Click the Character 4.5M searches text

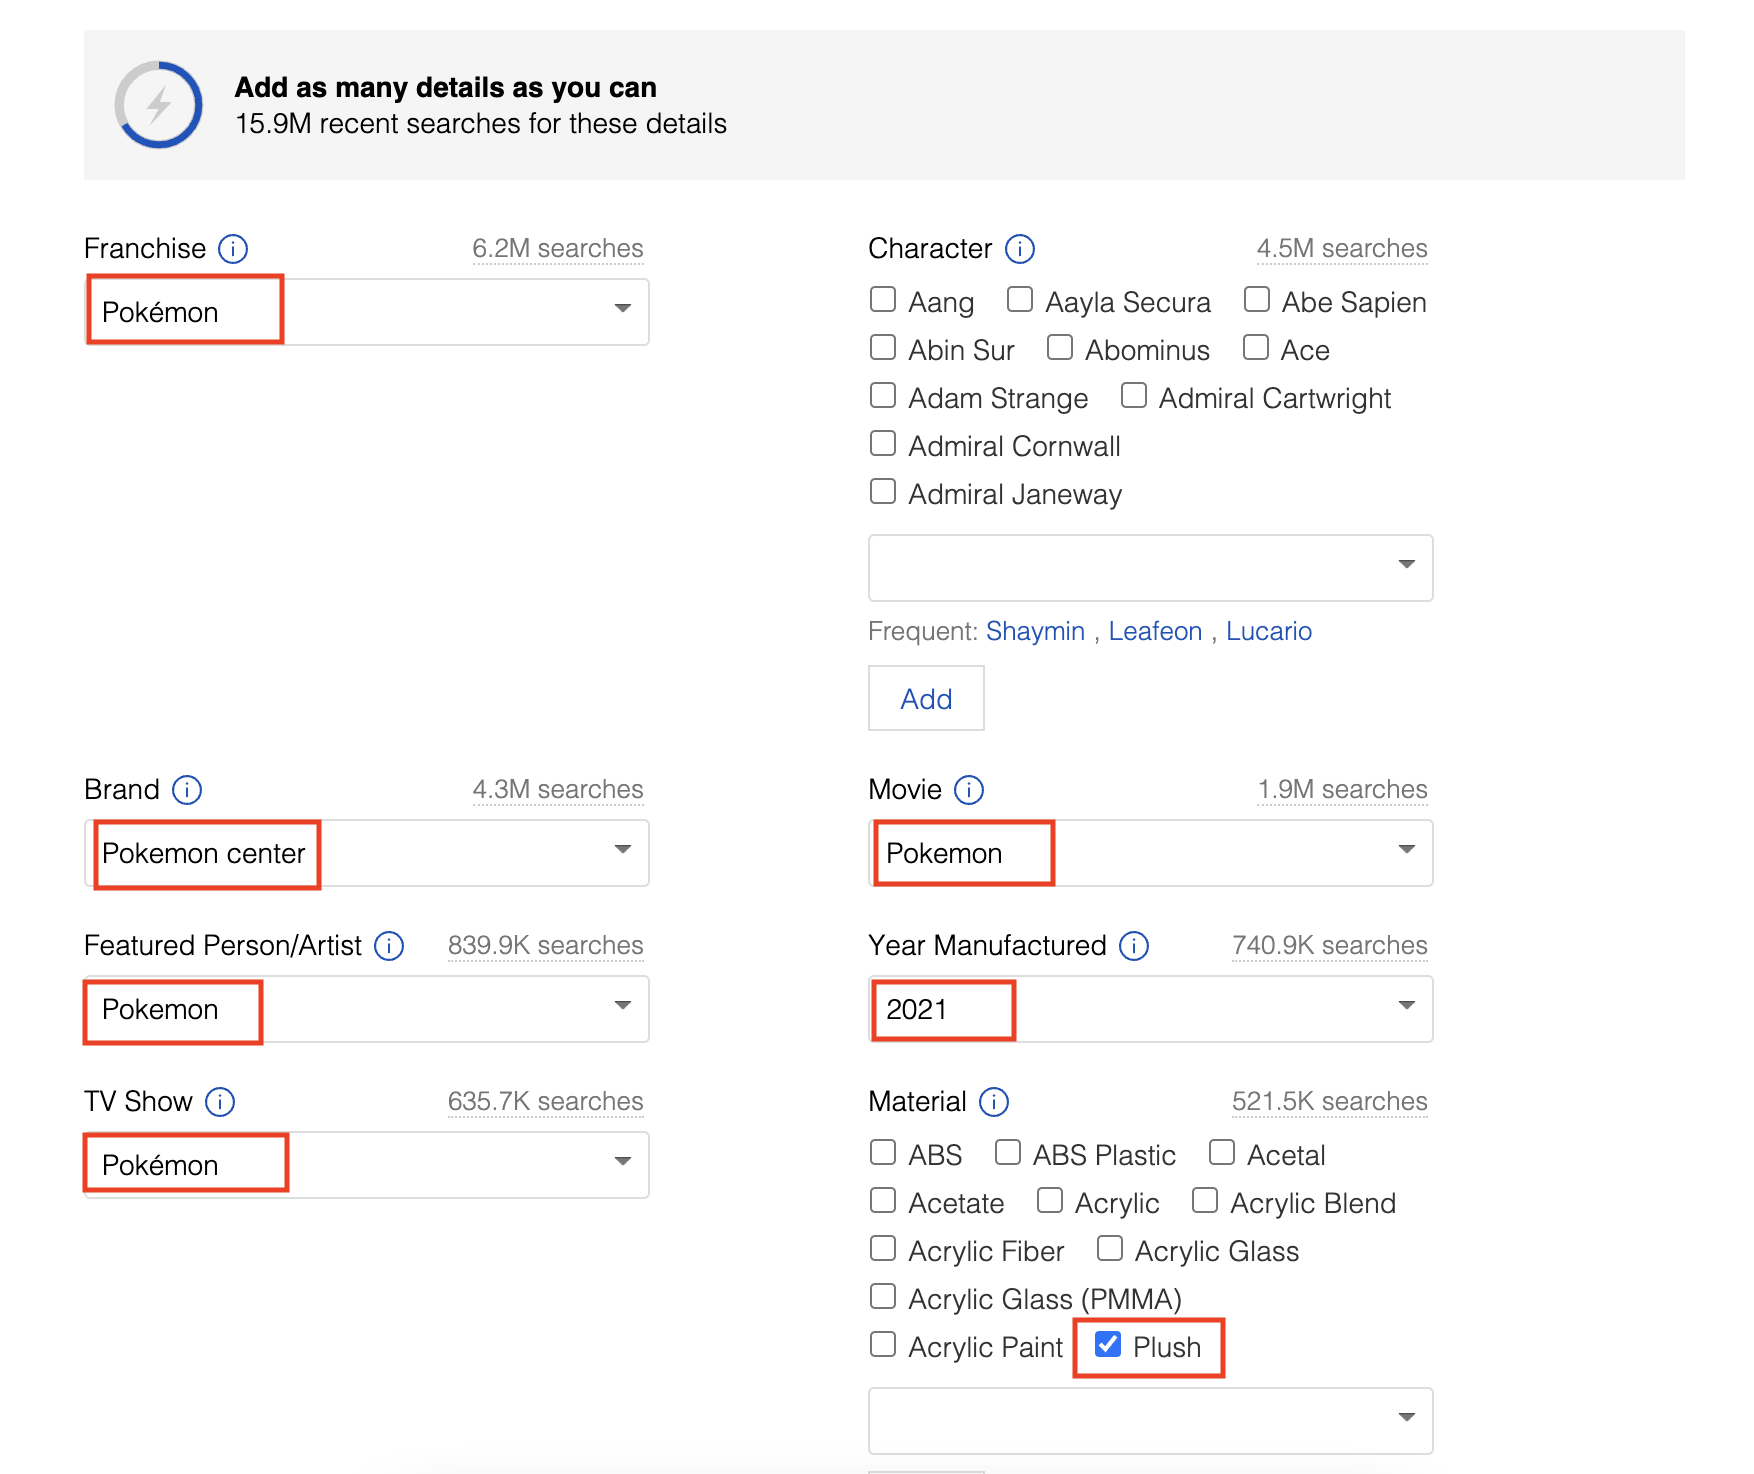1342,248
